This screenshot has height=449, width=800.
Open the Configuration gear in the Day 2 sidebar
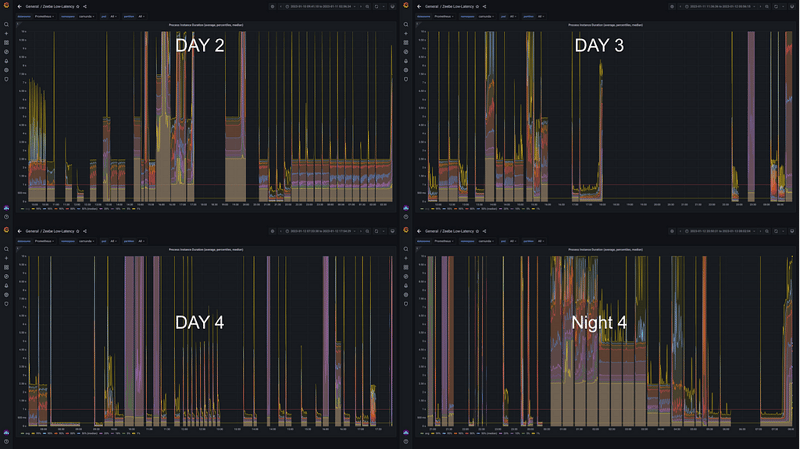tap(7, 70)
